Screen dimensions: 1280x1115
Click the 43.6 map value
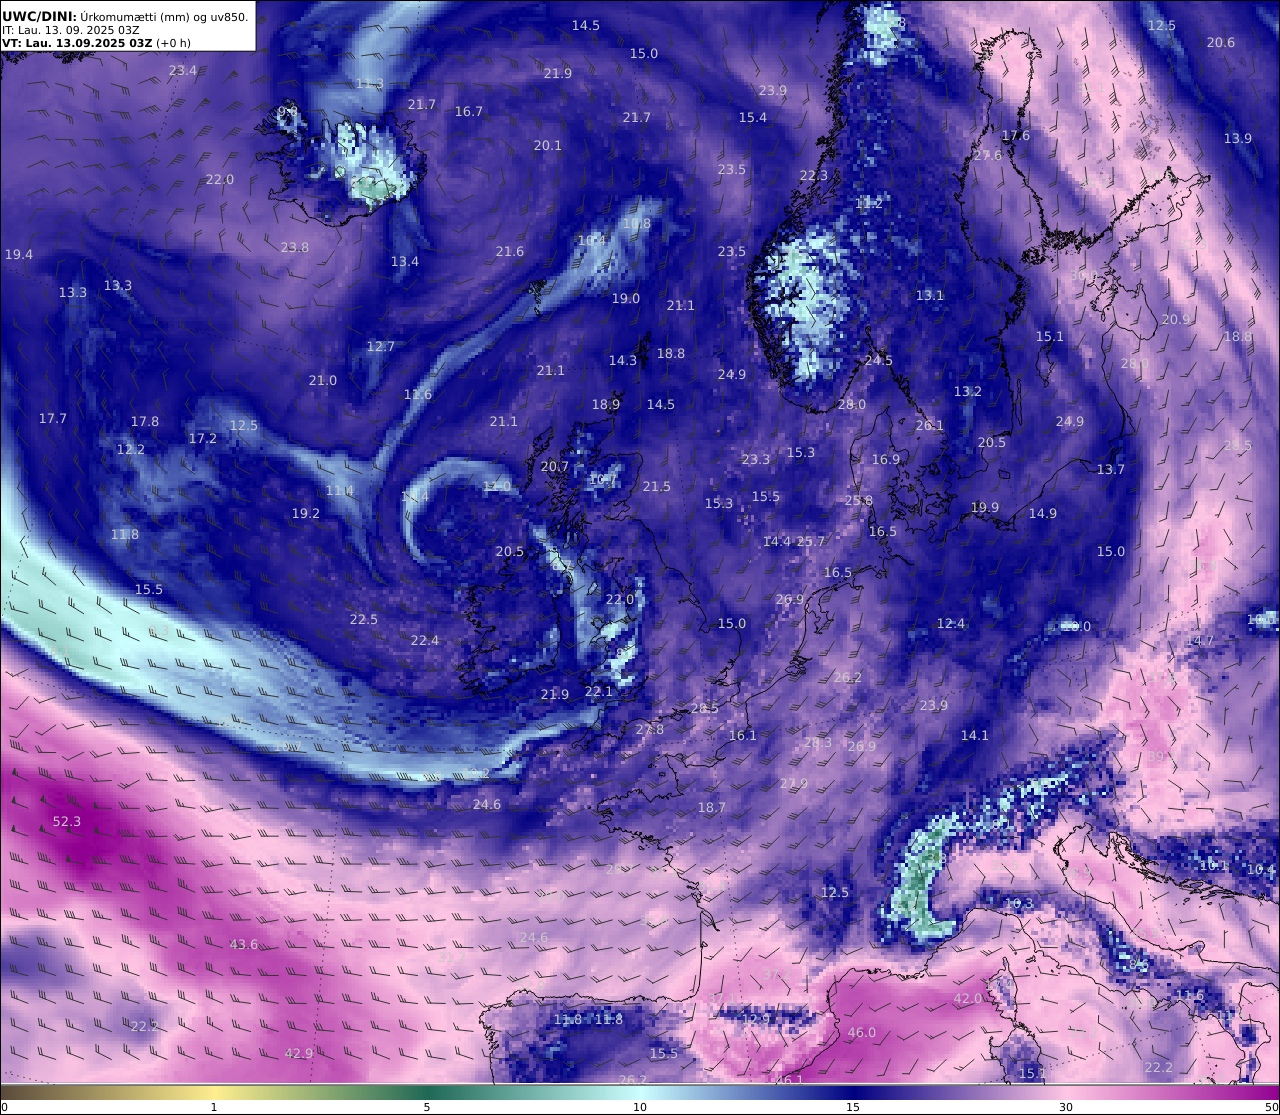coord(244,944)
